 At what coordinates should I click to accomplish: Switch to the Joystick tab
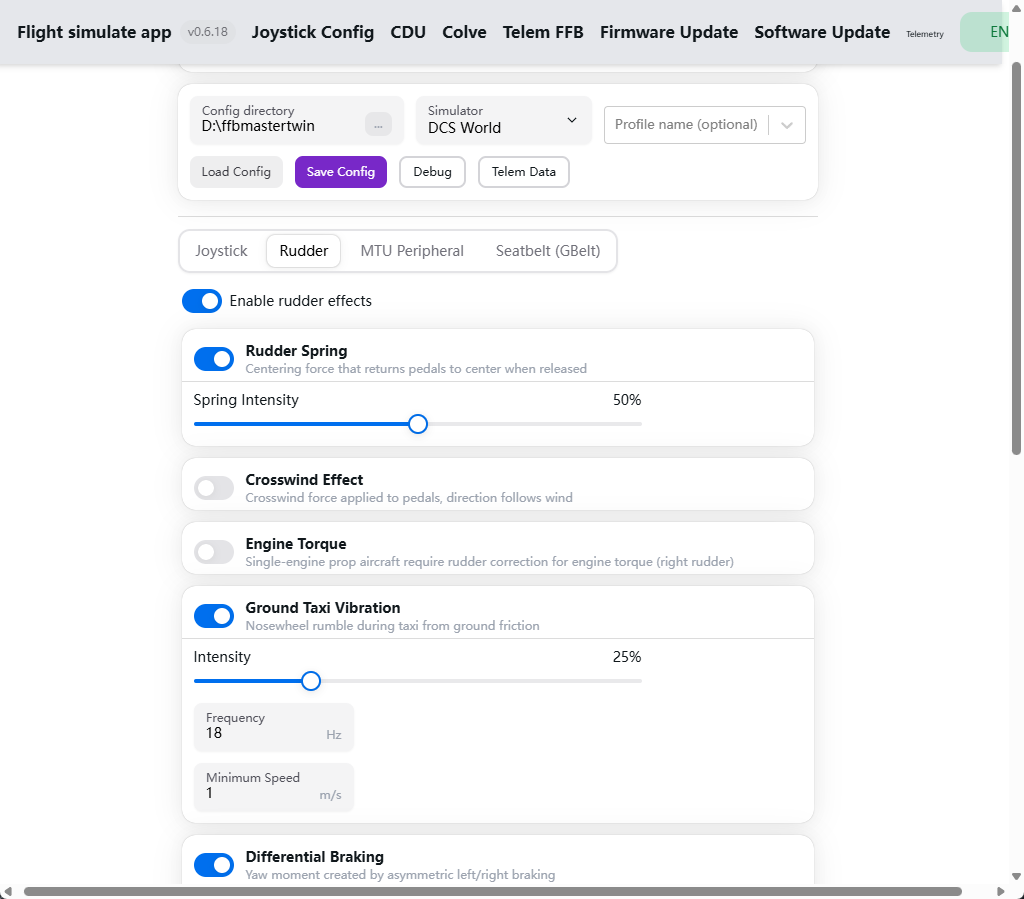(x=221, y=251)
